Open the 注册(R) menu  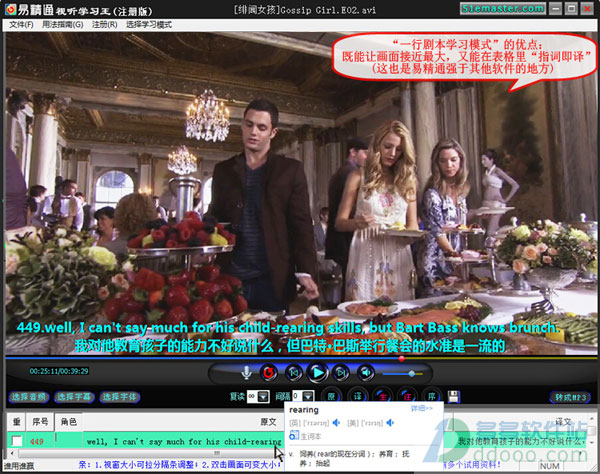pyautogui.click(x=104, y=25)
